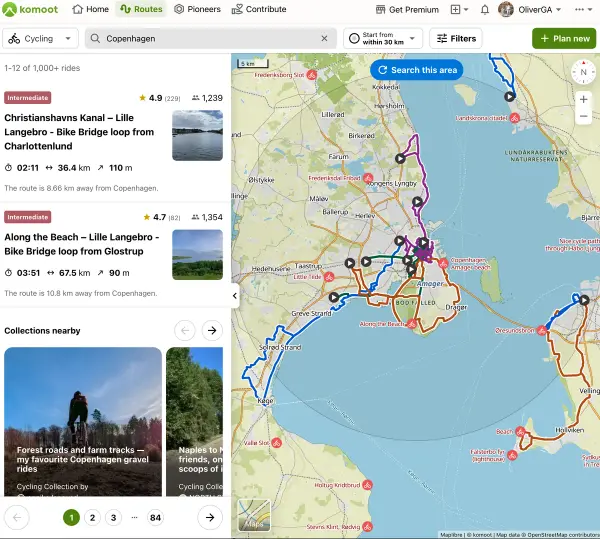Open OliverGA profile avatar
This screenshot has height=539, width=600.
pos(506,10)
